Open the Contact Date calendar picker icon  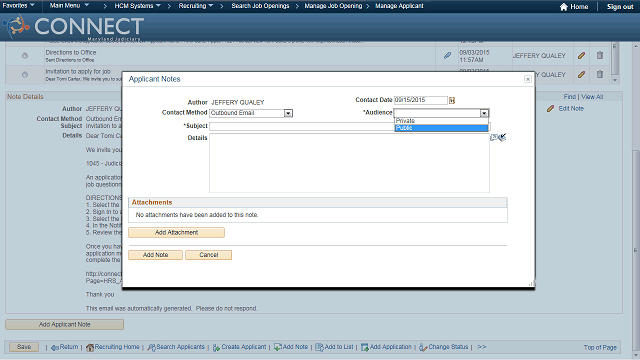click(x=452, y=100)
